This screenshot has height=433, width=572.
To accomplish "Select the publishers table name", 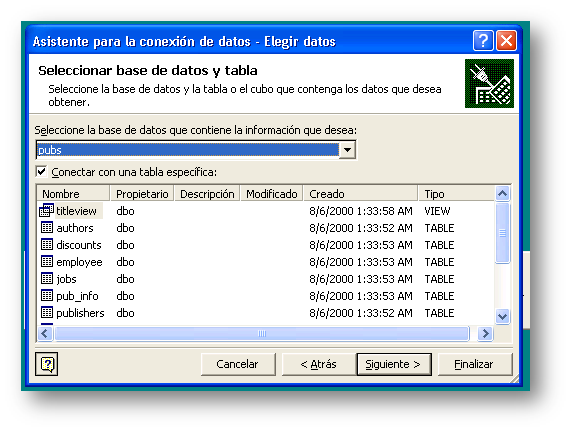I will [x=80, y=313].
